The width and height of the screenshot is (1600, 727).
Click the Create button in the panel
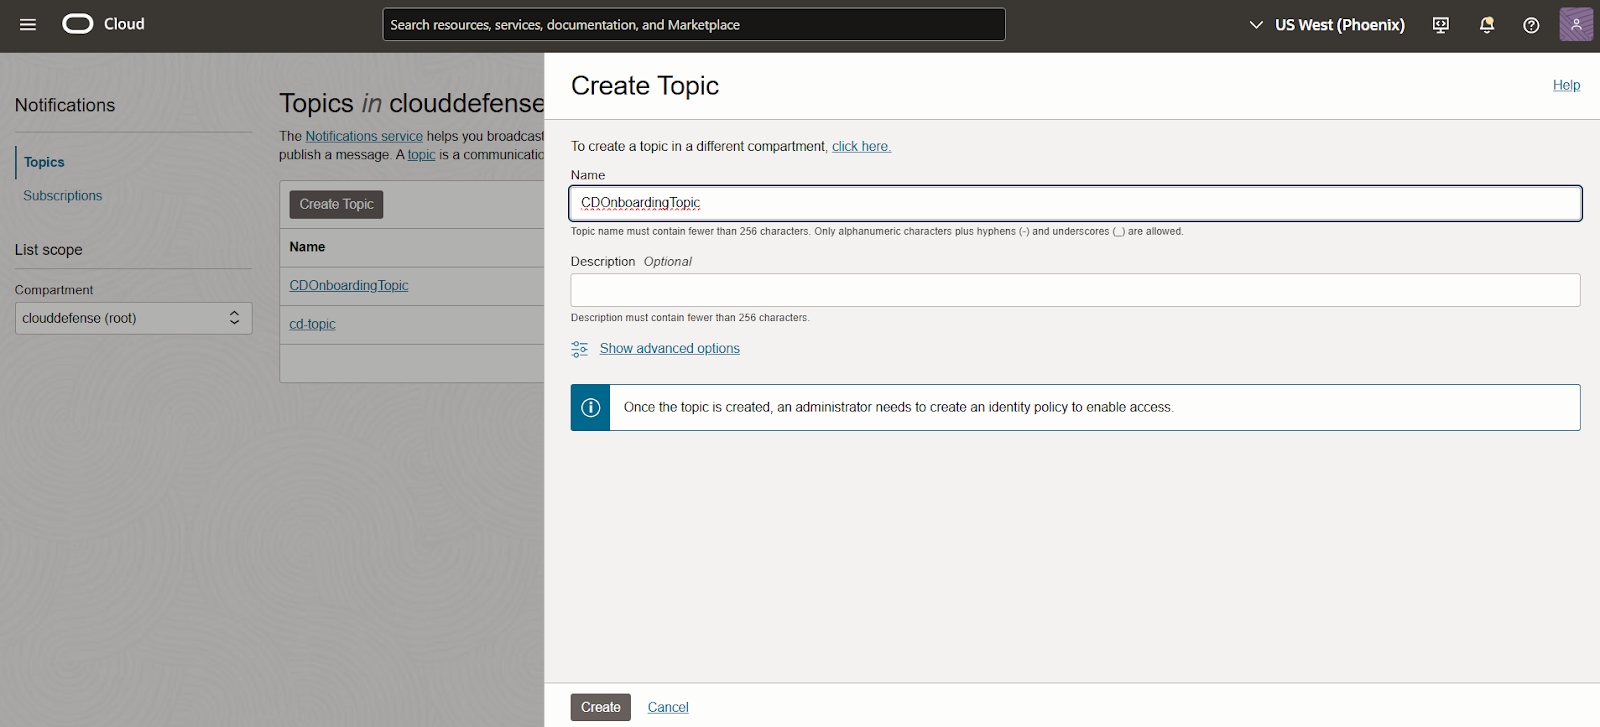coord(601,707)
